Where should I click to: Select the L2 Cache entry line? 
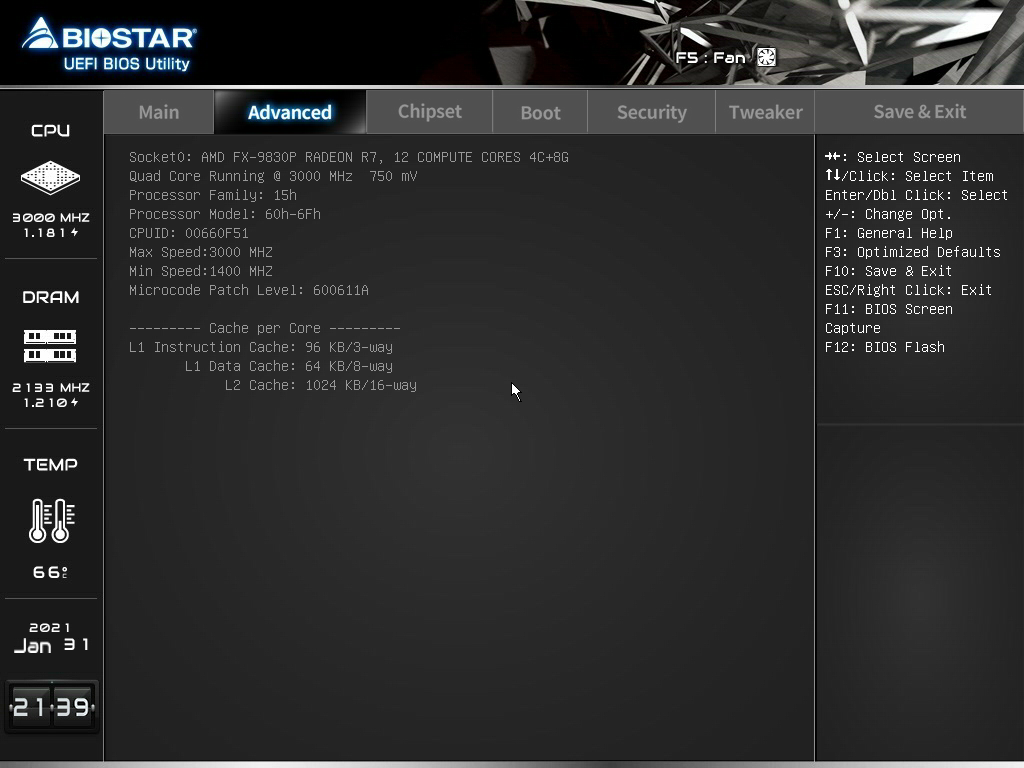pos(320,385)
